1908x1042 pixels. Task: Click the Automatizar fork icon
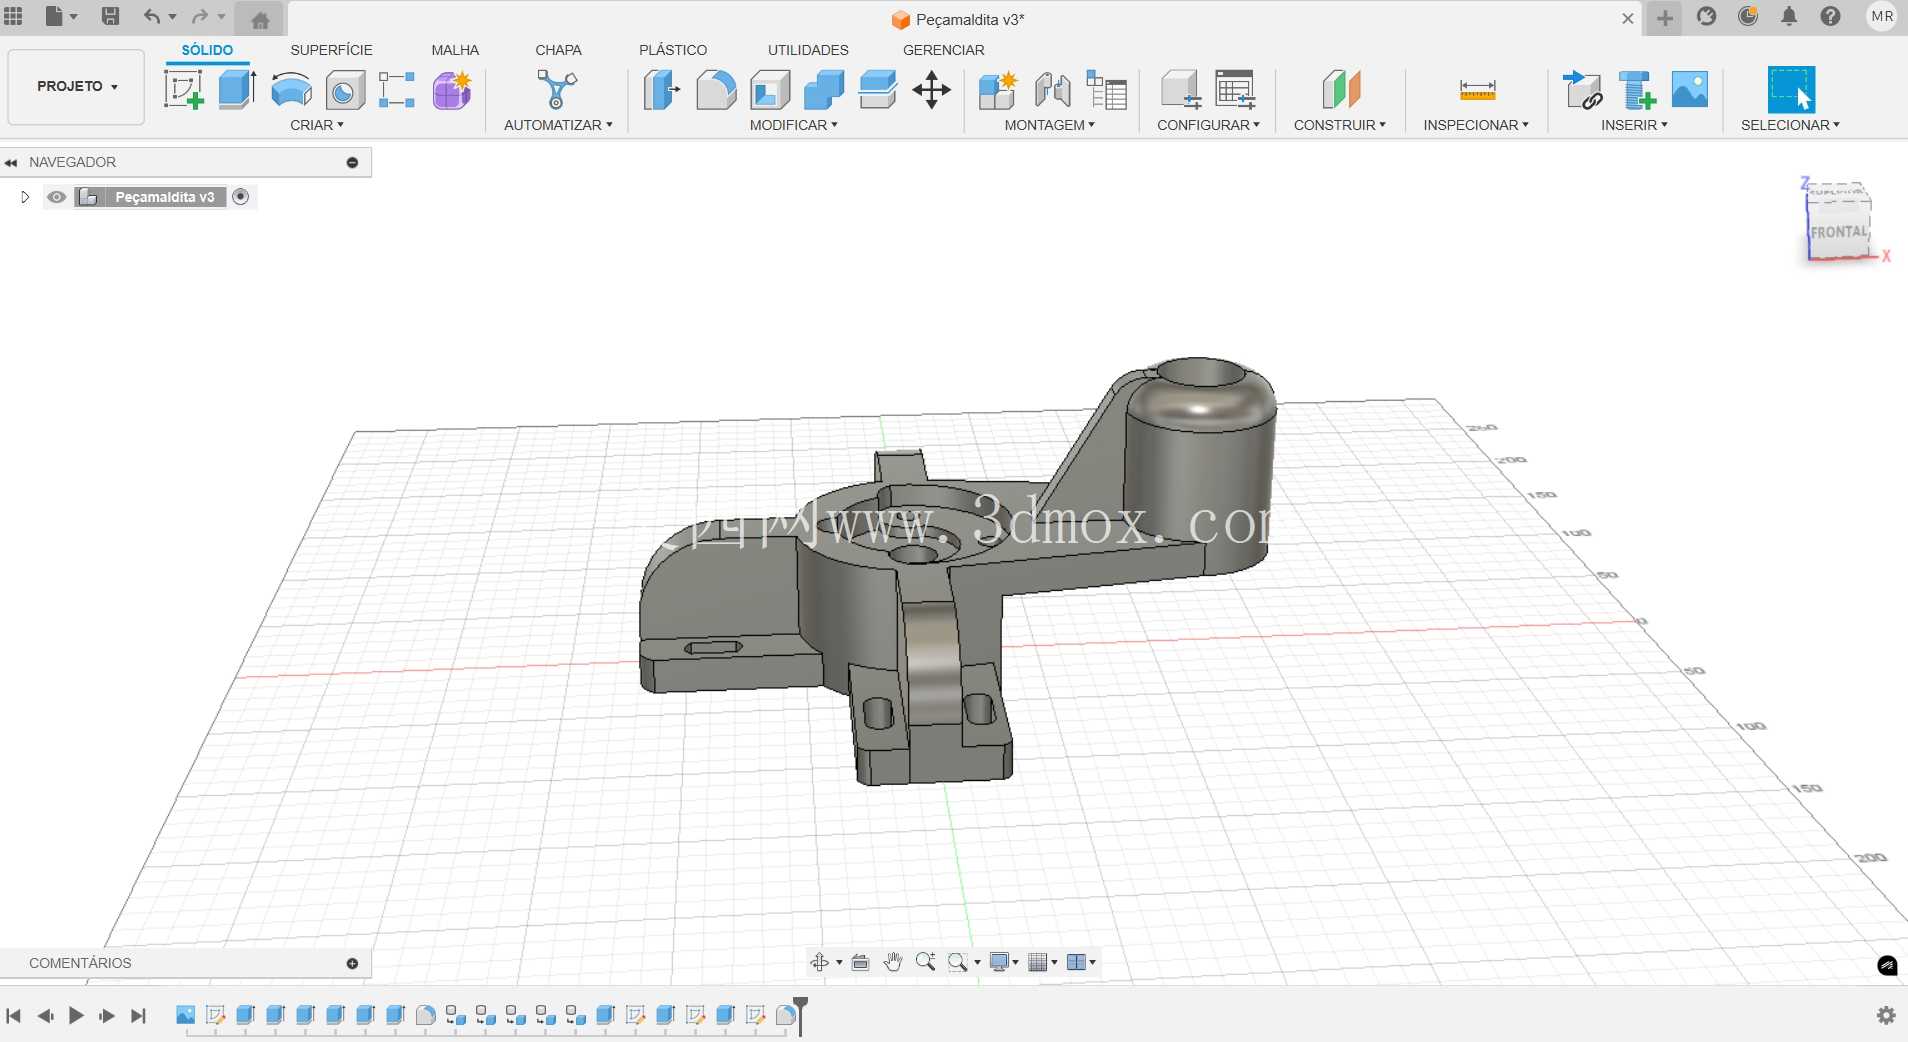(x=557, y=90)
